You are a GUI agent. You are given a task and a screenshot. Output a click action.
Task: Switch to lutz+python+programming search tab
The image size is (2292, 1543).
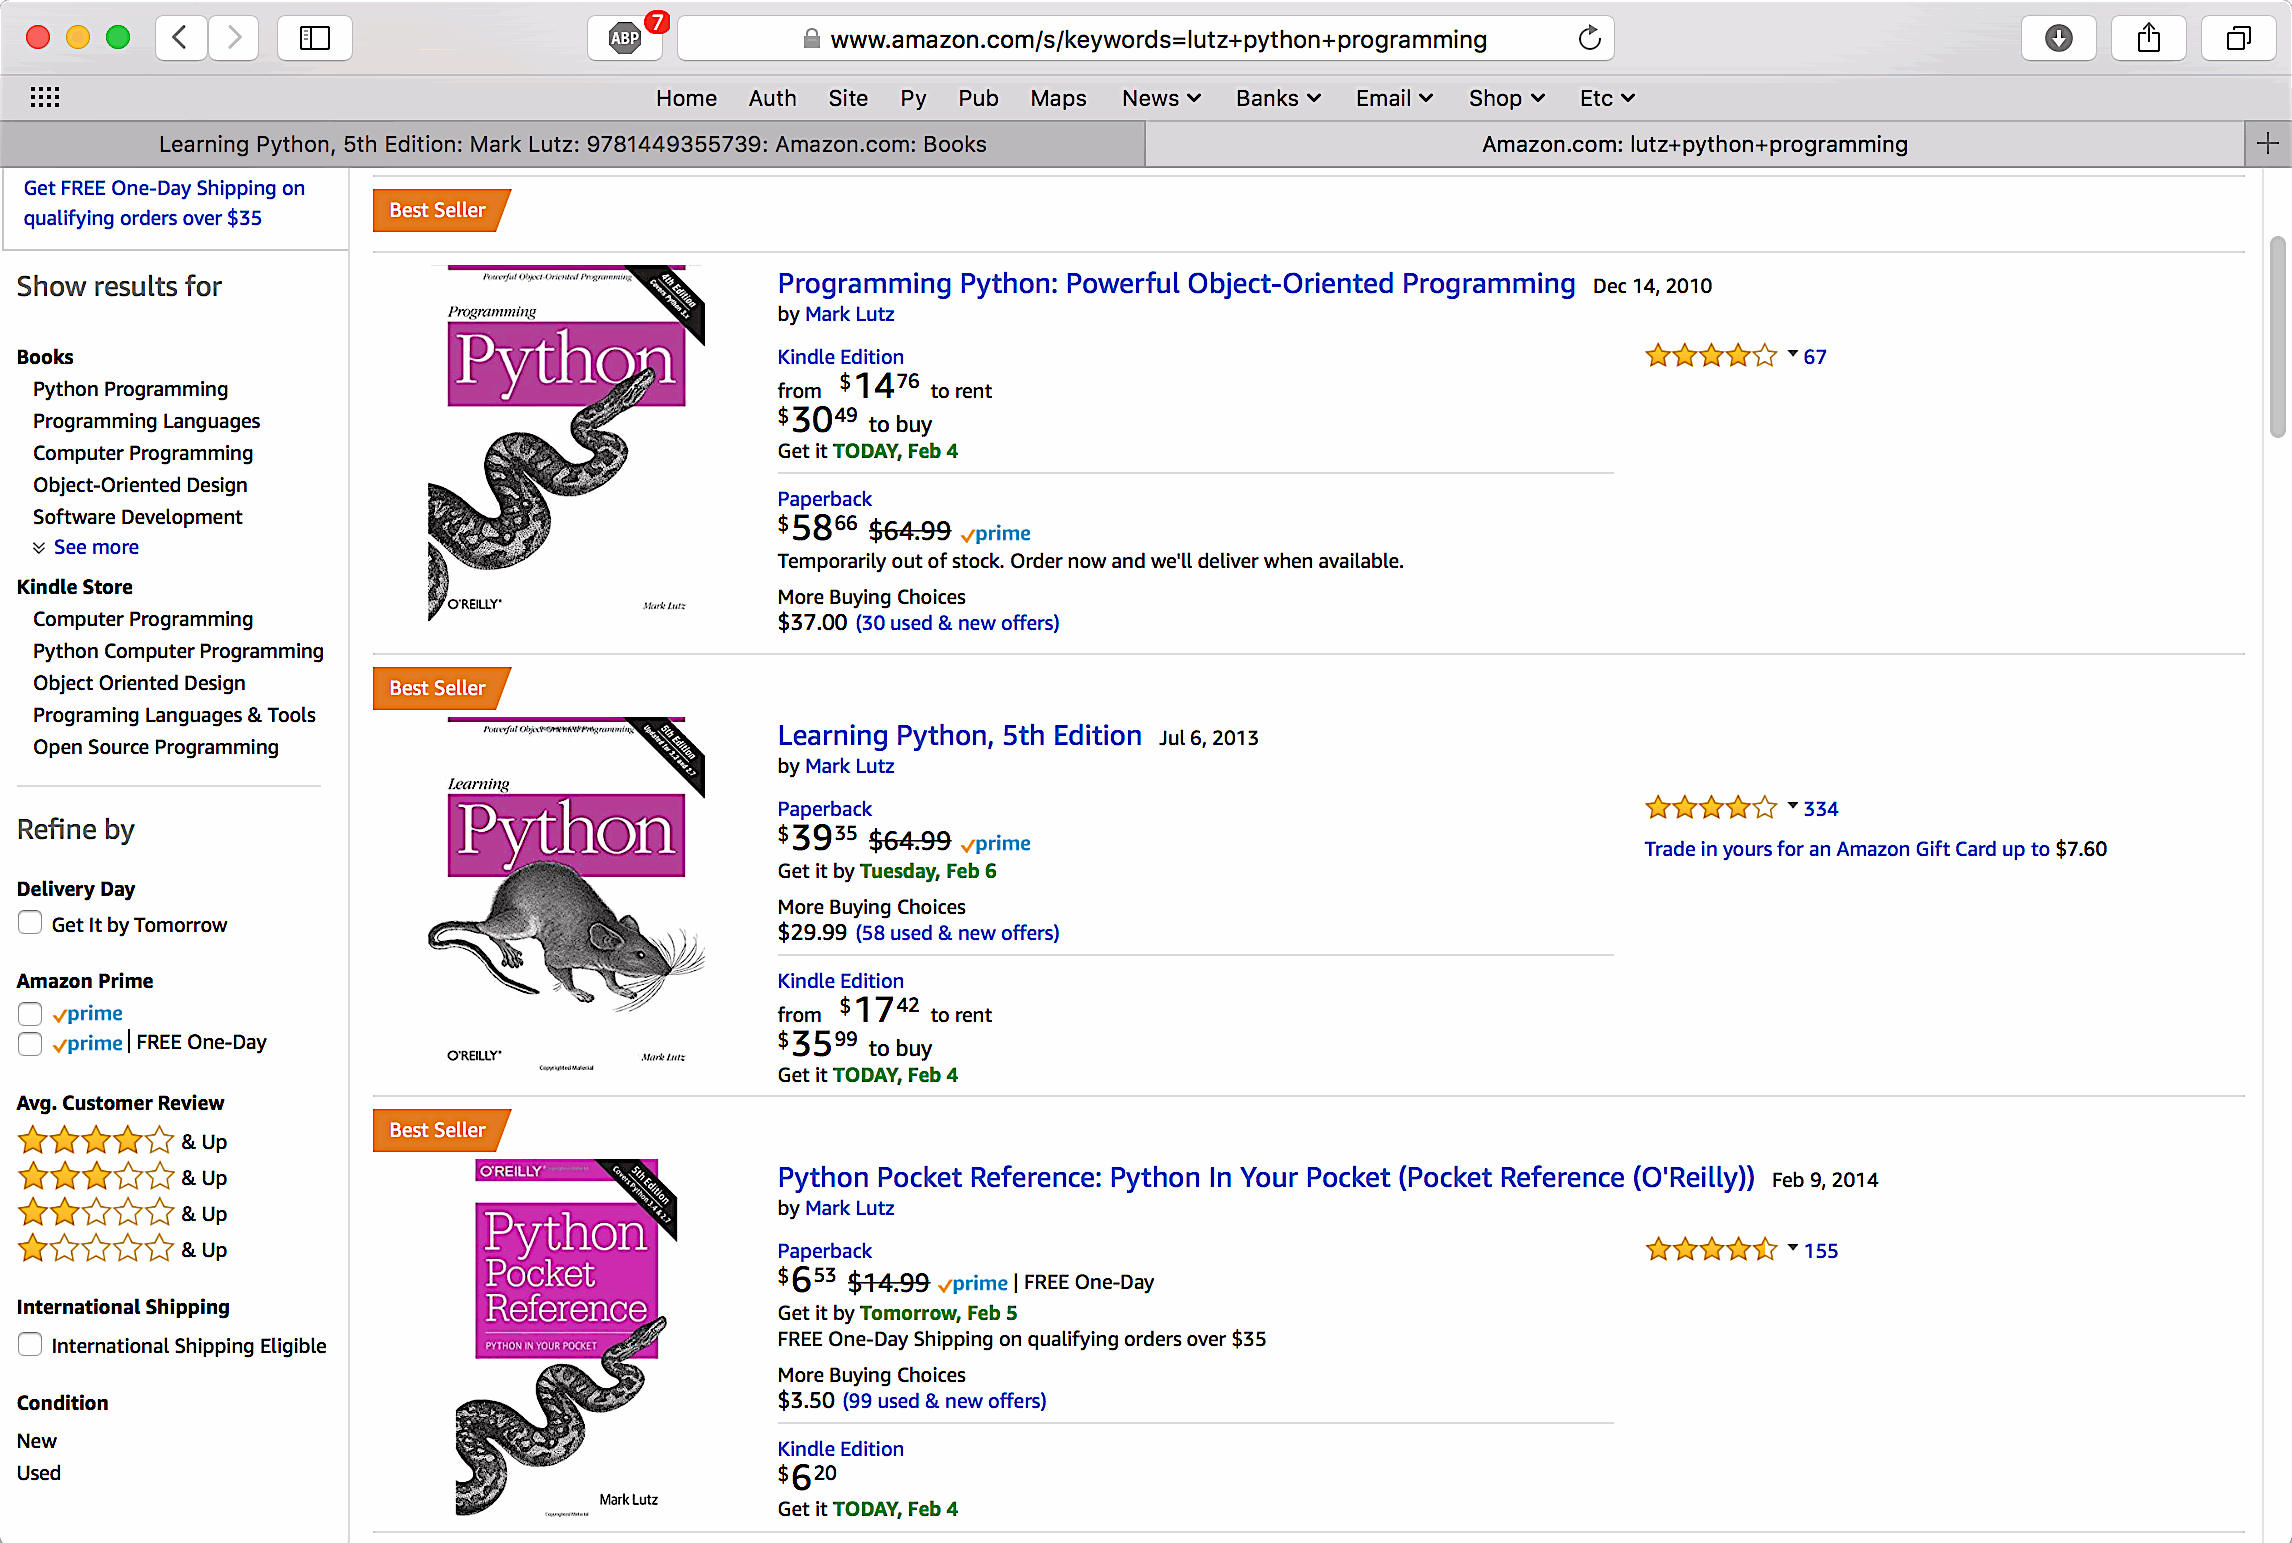[1695, 144]
